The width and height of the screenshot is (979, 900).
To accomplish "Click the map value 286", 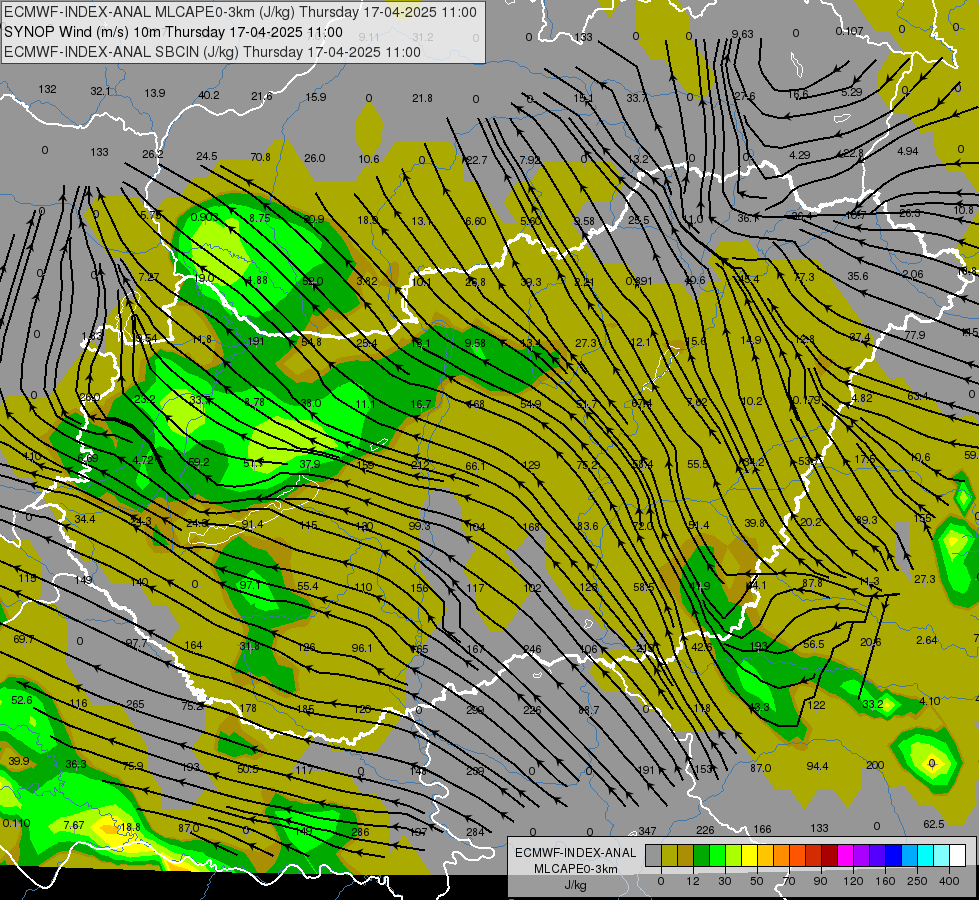I will (360, 831).
